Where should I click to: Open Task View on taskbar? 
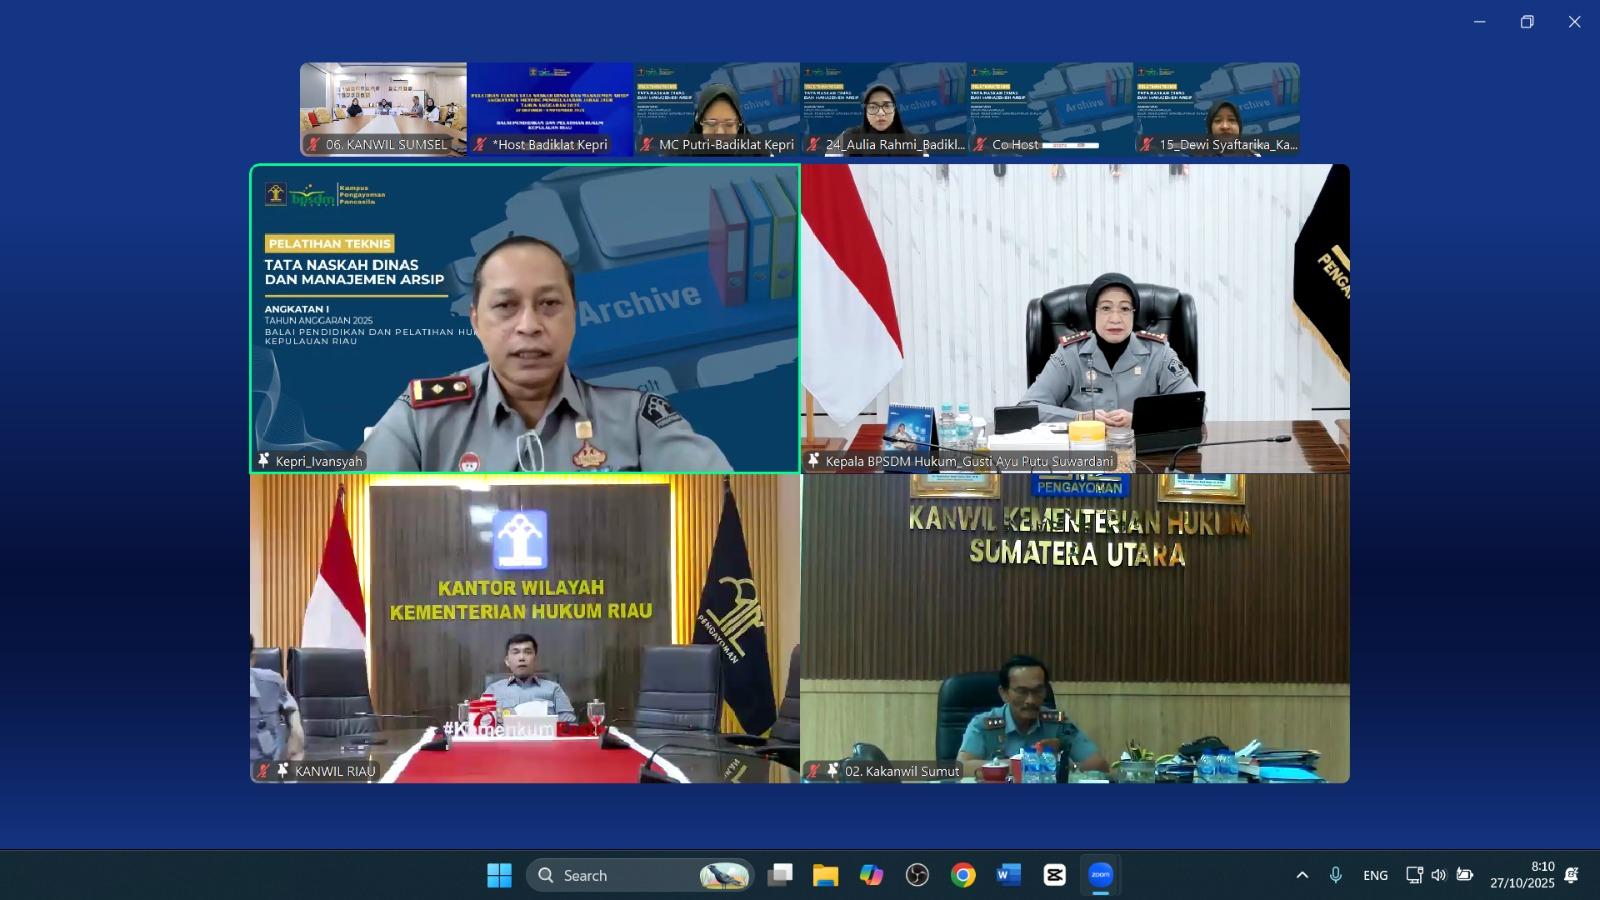click(780, 875)
